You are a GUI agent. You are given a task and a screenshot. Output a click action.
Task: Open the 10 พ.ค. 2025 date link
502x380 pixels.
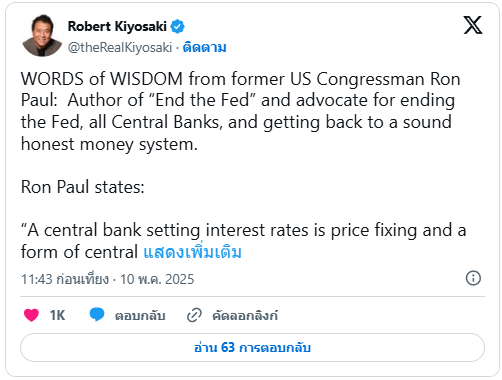point(157,279)
